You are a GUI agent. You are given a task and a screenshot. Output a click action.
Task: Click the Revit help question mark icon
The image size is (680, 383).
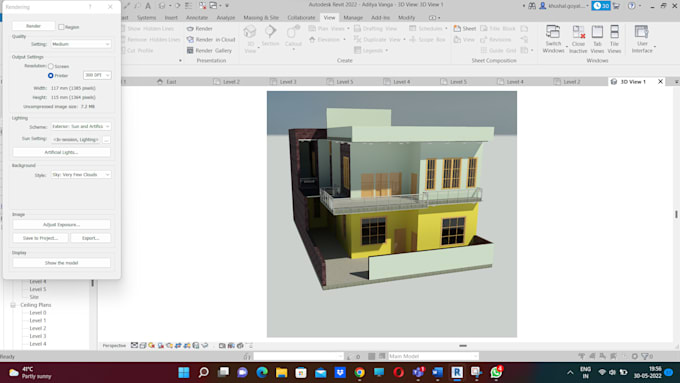click(631, 6)
